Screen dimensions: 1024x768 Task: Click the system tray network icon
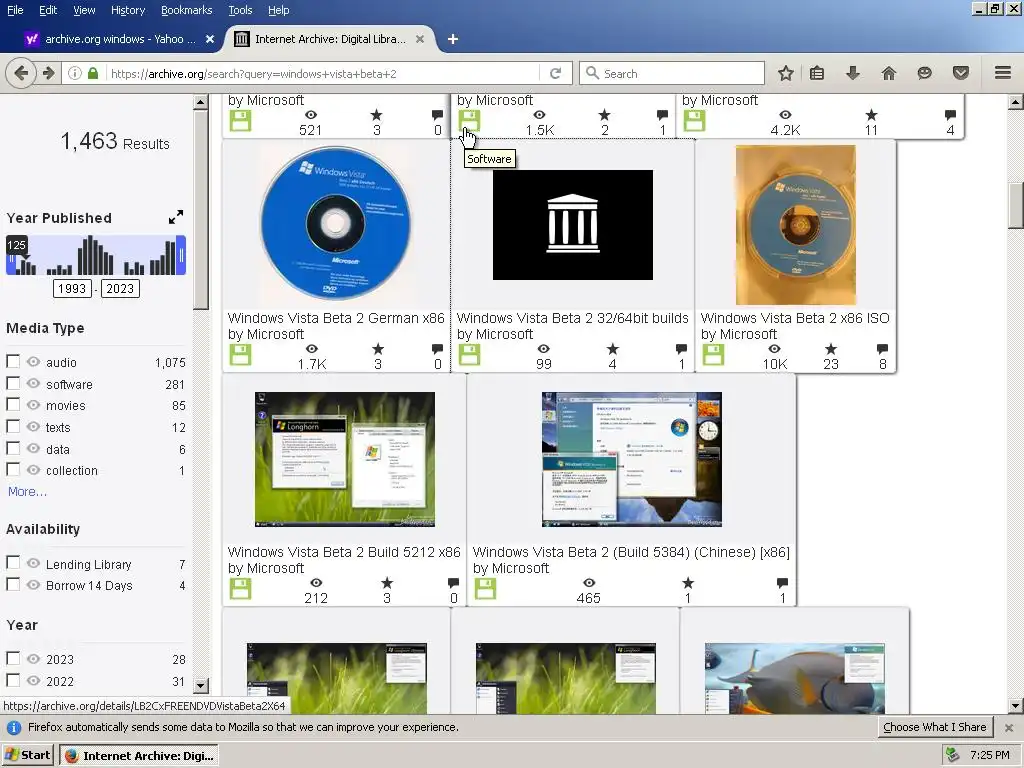point(953,755)
